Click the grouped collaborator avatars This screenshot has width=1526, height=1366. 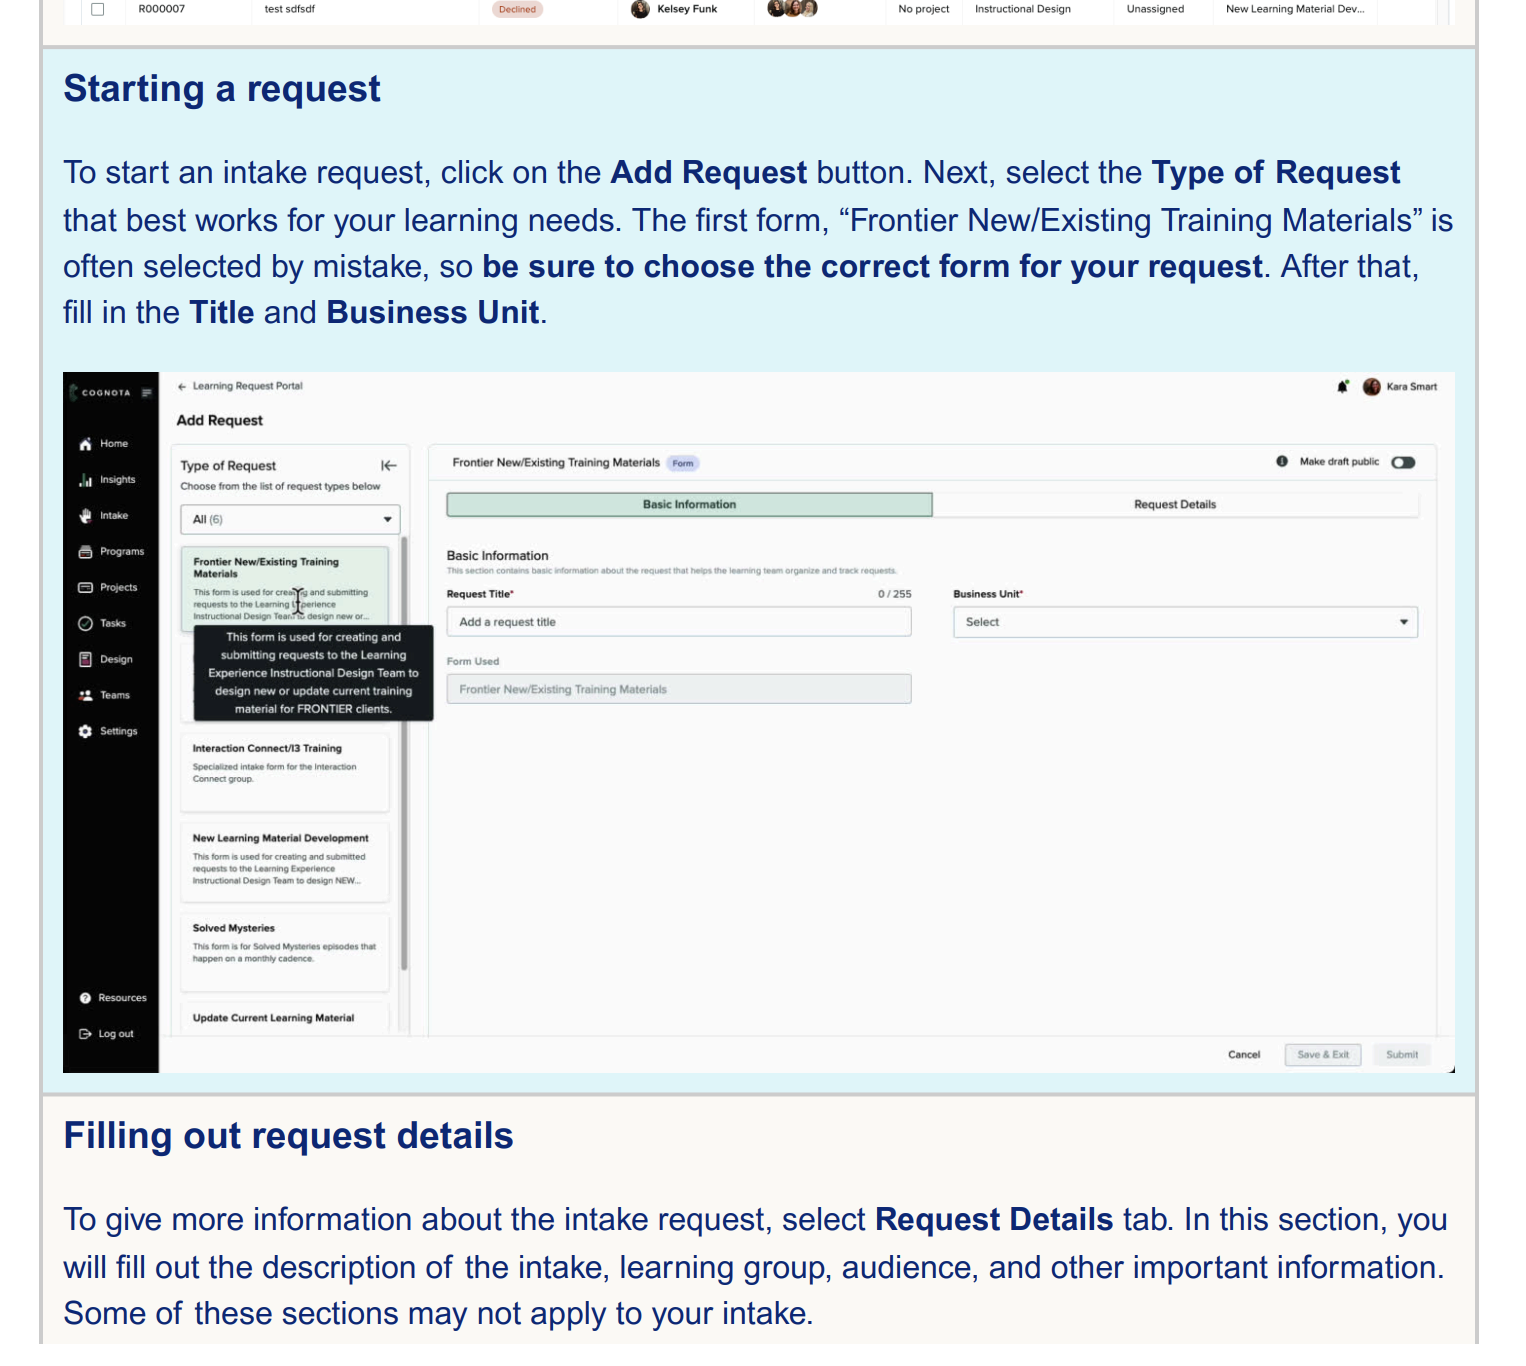pyautogui.click(x=792, y=9)
